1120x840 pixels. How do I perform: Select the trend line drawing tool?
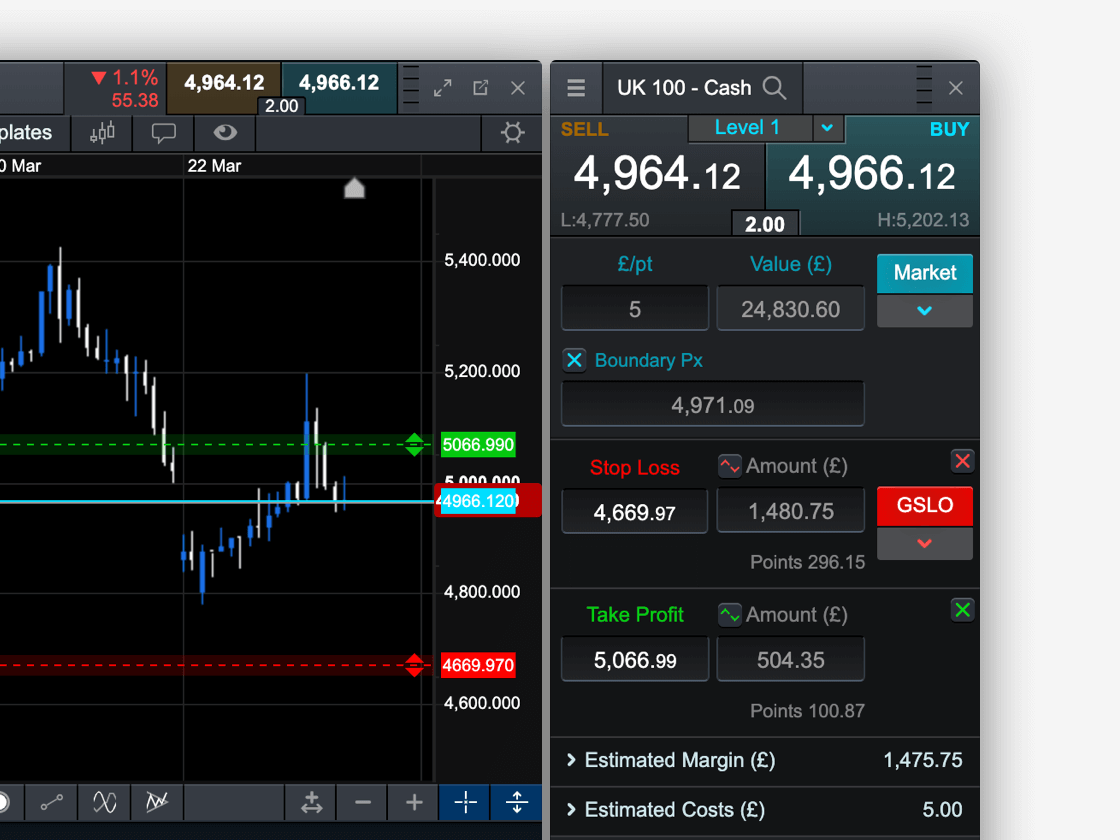[x=51, y=803]
